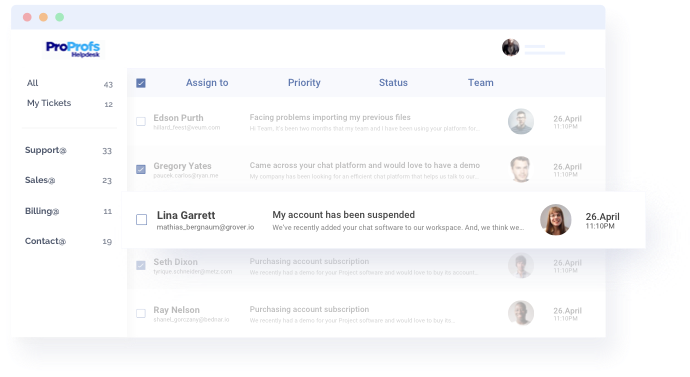
Task: Open the Priority dropdown
Action: (x=304, y=83)
